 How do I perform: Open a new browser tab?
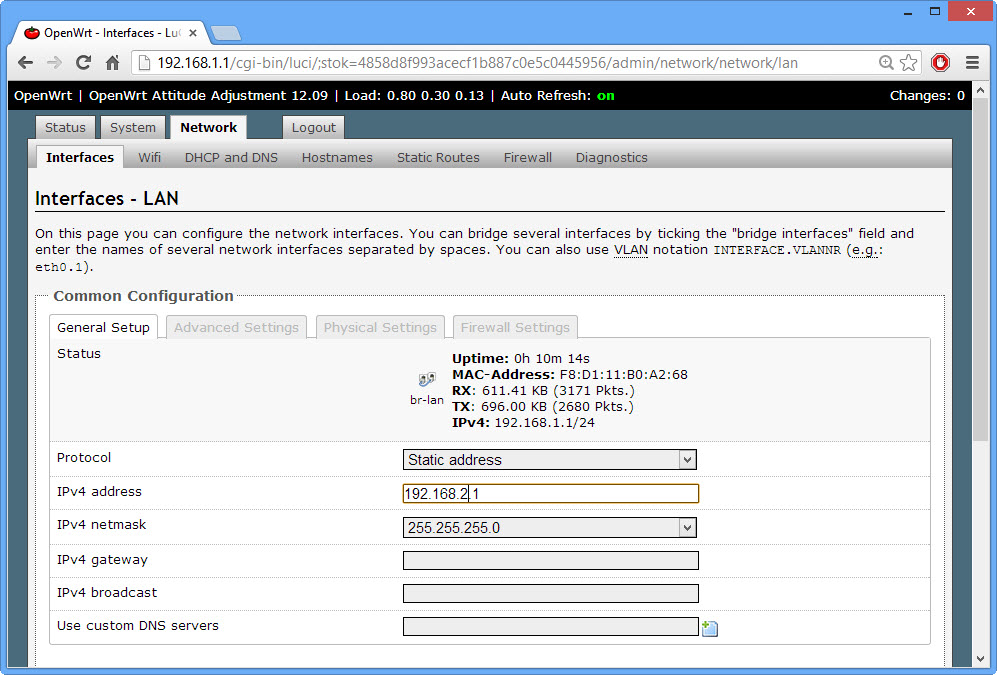pos(226,33)
